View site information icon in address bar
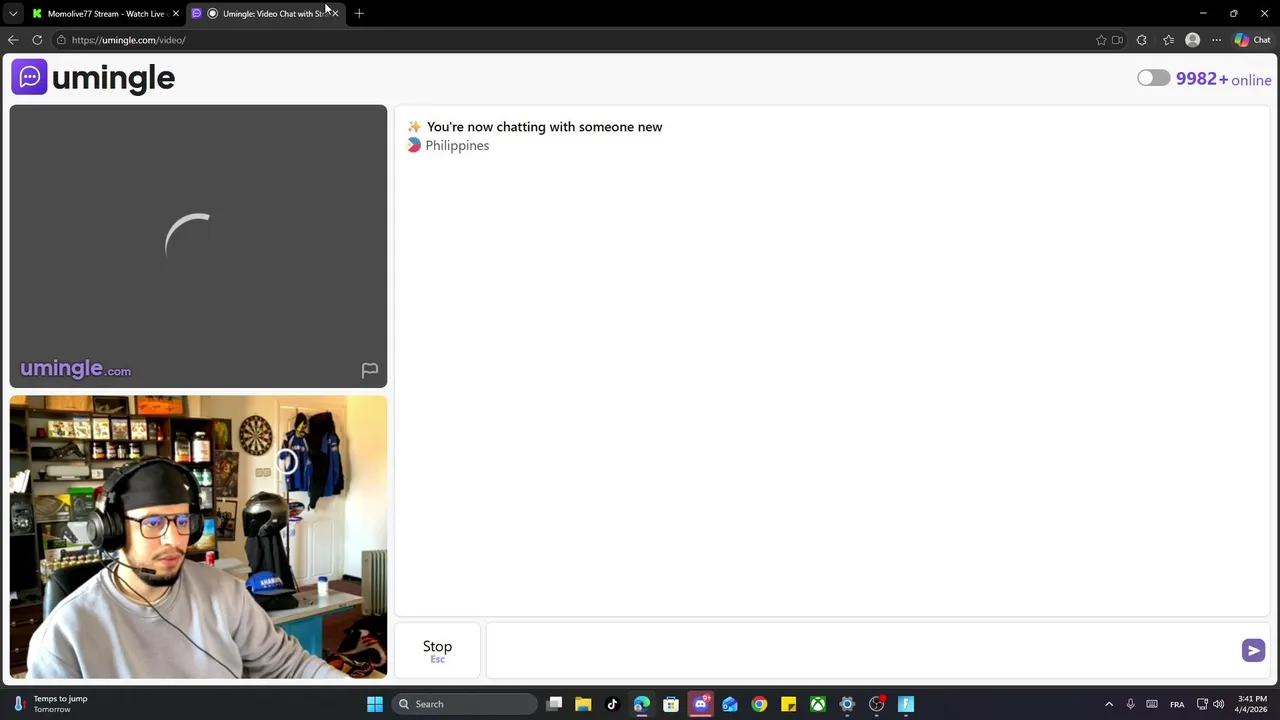Image resolution: width=1280 pixels, height=720 pixels. 61,40
